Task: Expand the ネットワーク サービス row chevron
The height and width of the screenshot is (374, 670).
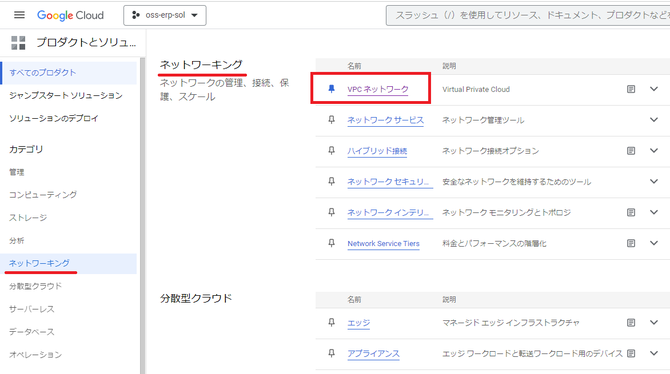Action: pyautogui.click(x=654, y=120)
